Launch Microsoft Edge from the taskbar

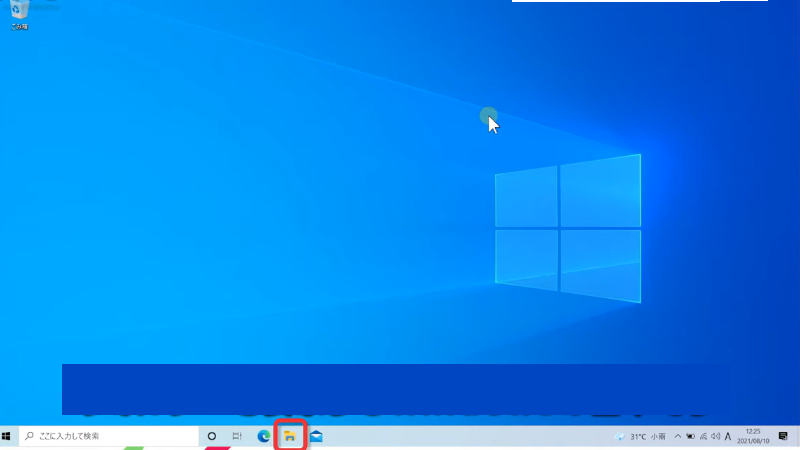(x=264, y=436)
